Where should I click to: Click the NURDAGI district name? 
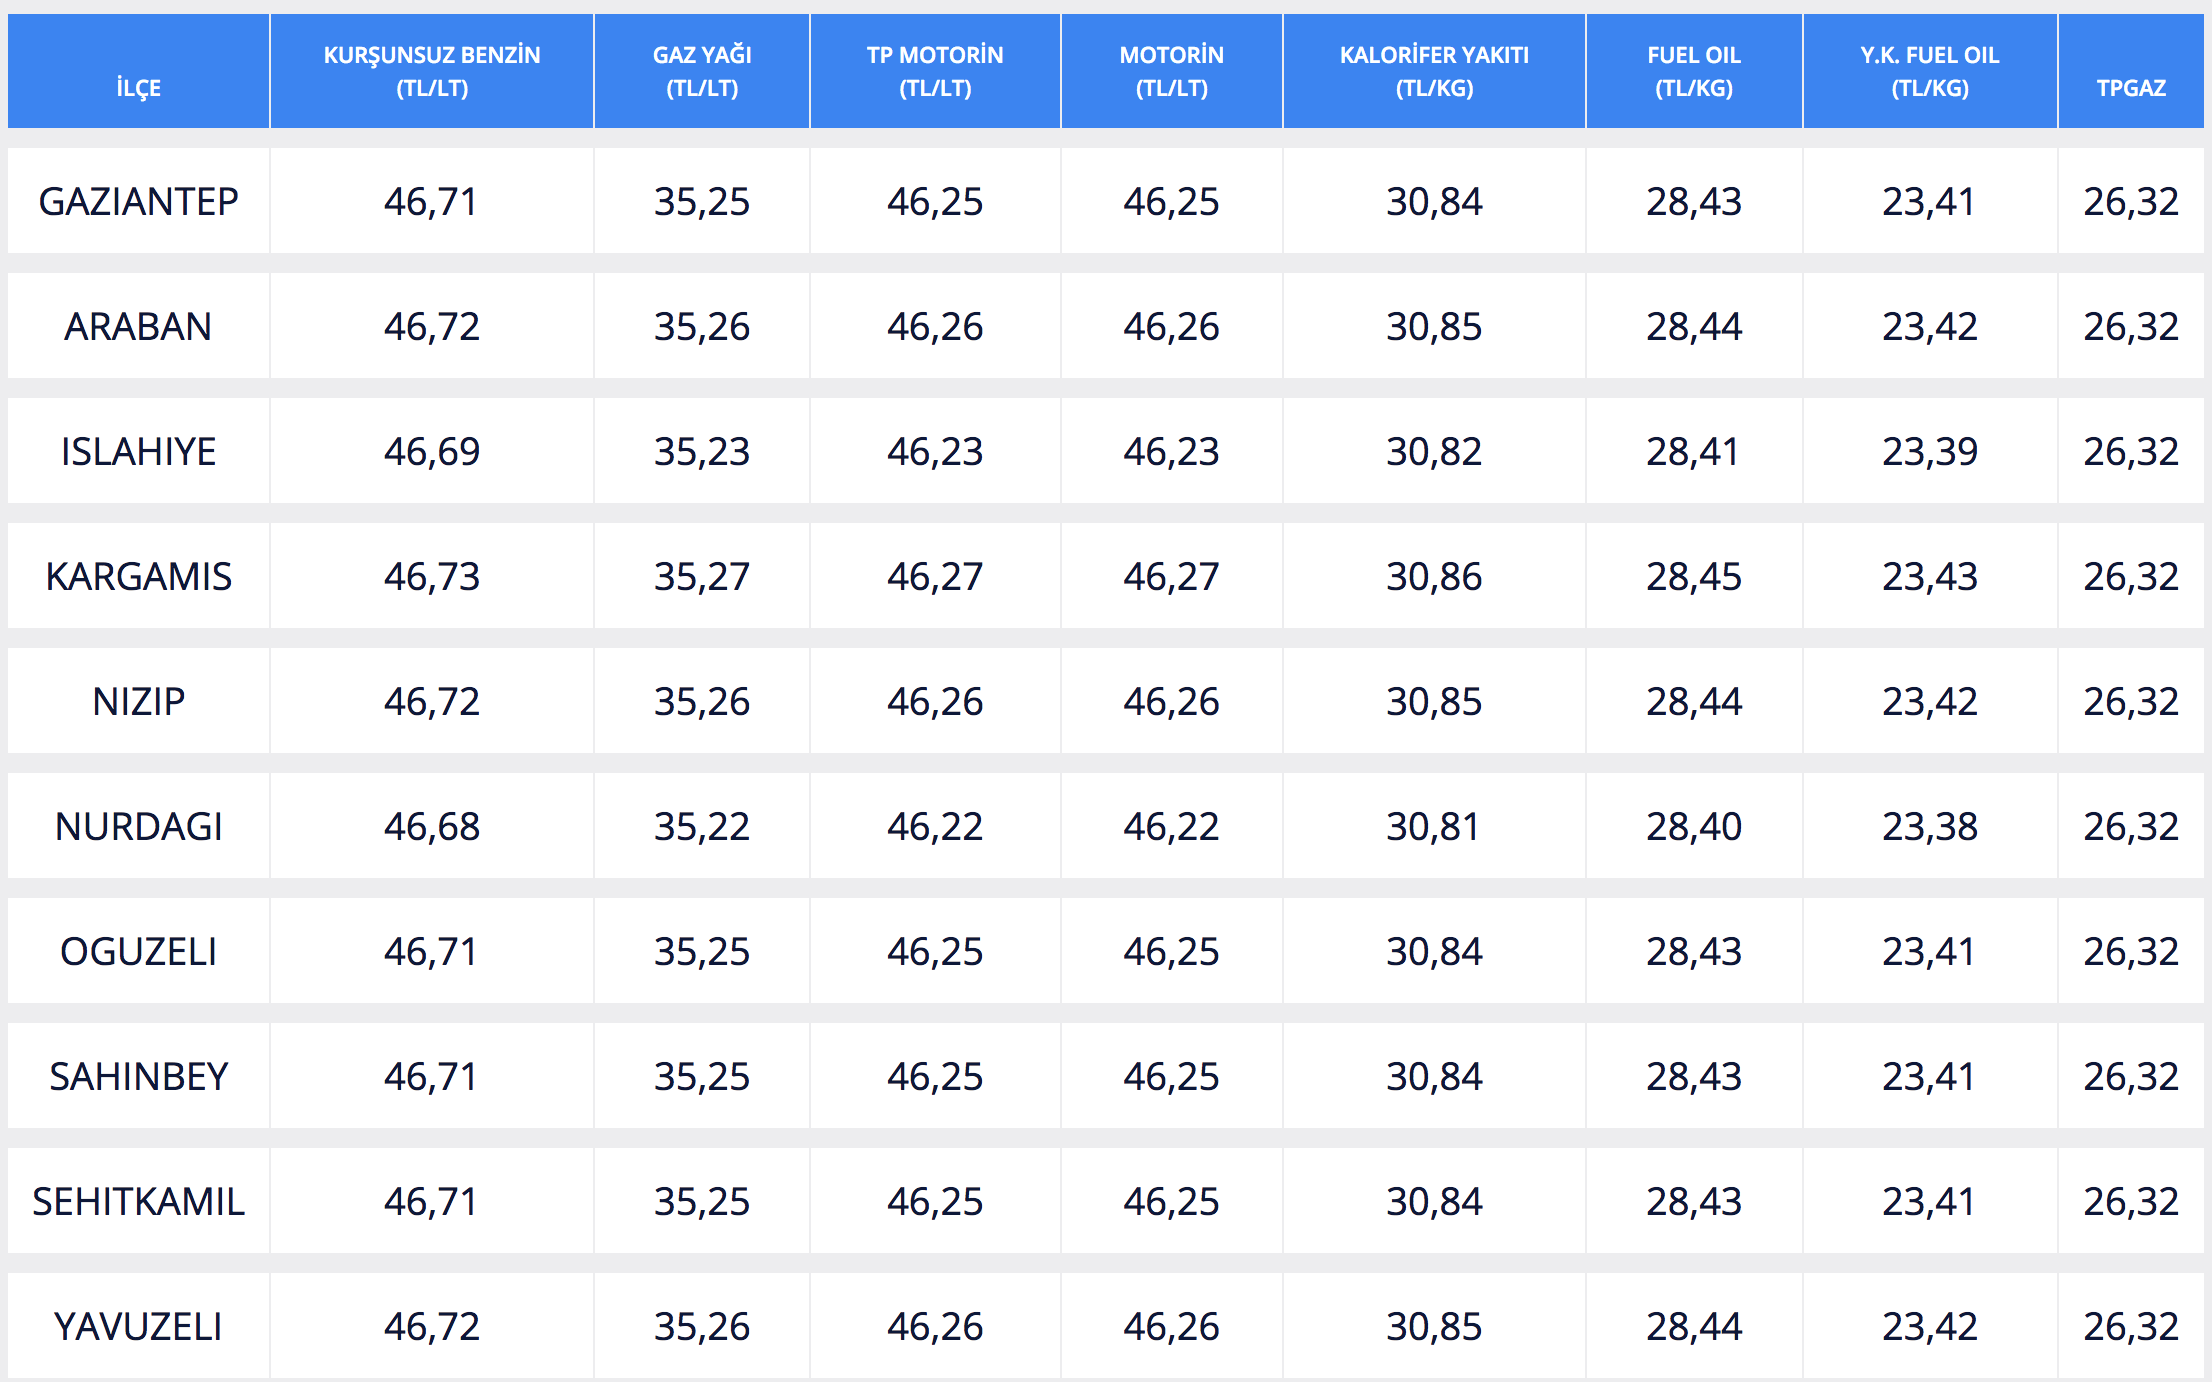(138, 827)
